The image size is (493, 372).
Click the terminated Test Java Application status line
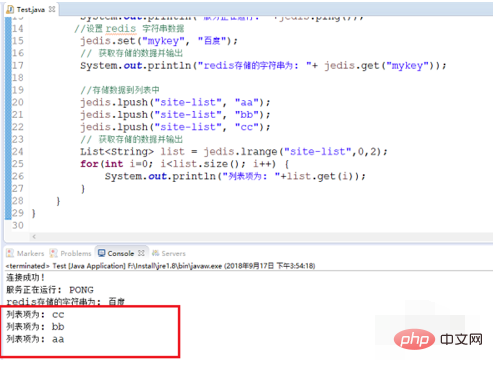coord(160,266)
